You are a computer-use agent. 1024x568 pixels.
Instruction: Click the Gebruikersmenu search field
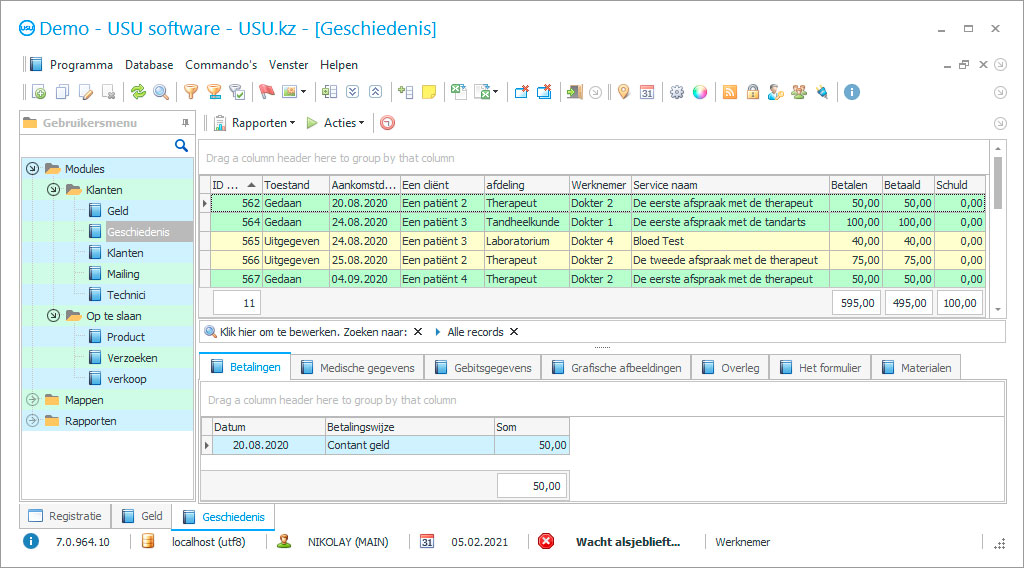[97, 146]
